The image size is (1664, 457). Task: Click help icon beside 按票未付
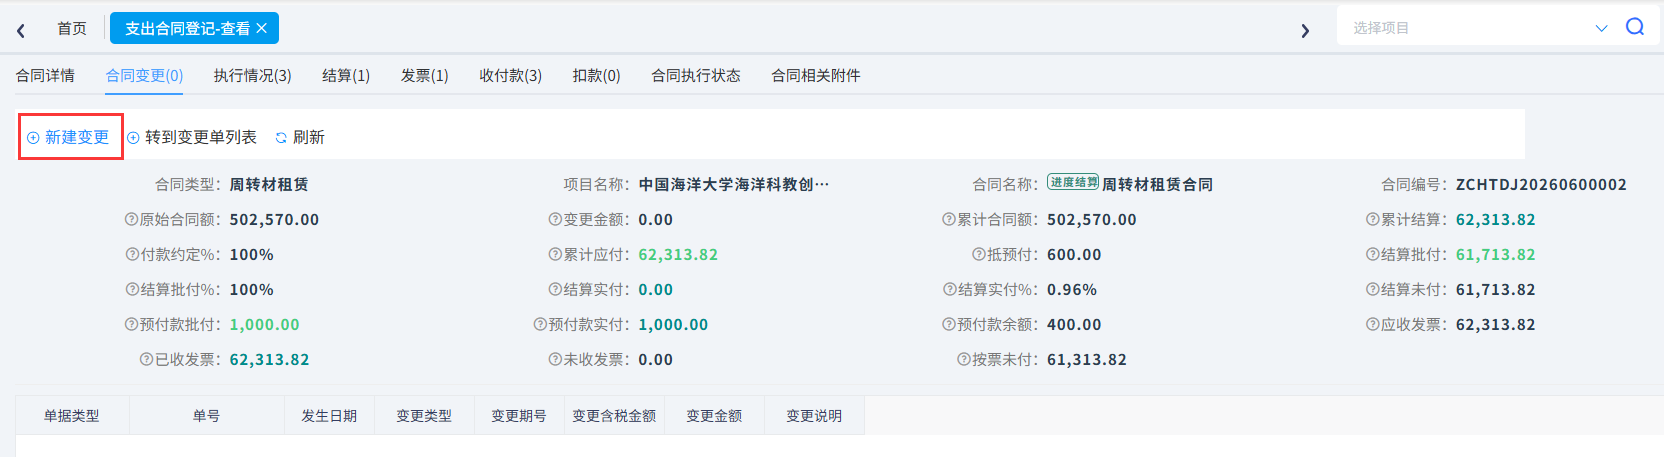pyautogui.click(x=964, y=359)
